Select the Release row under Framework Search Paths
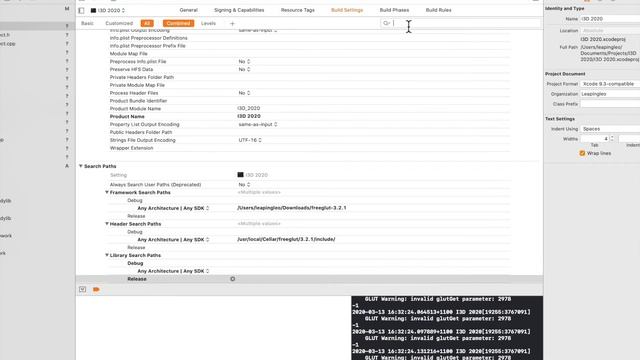 click(x=293, y=216)
